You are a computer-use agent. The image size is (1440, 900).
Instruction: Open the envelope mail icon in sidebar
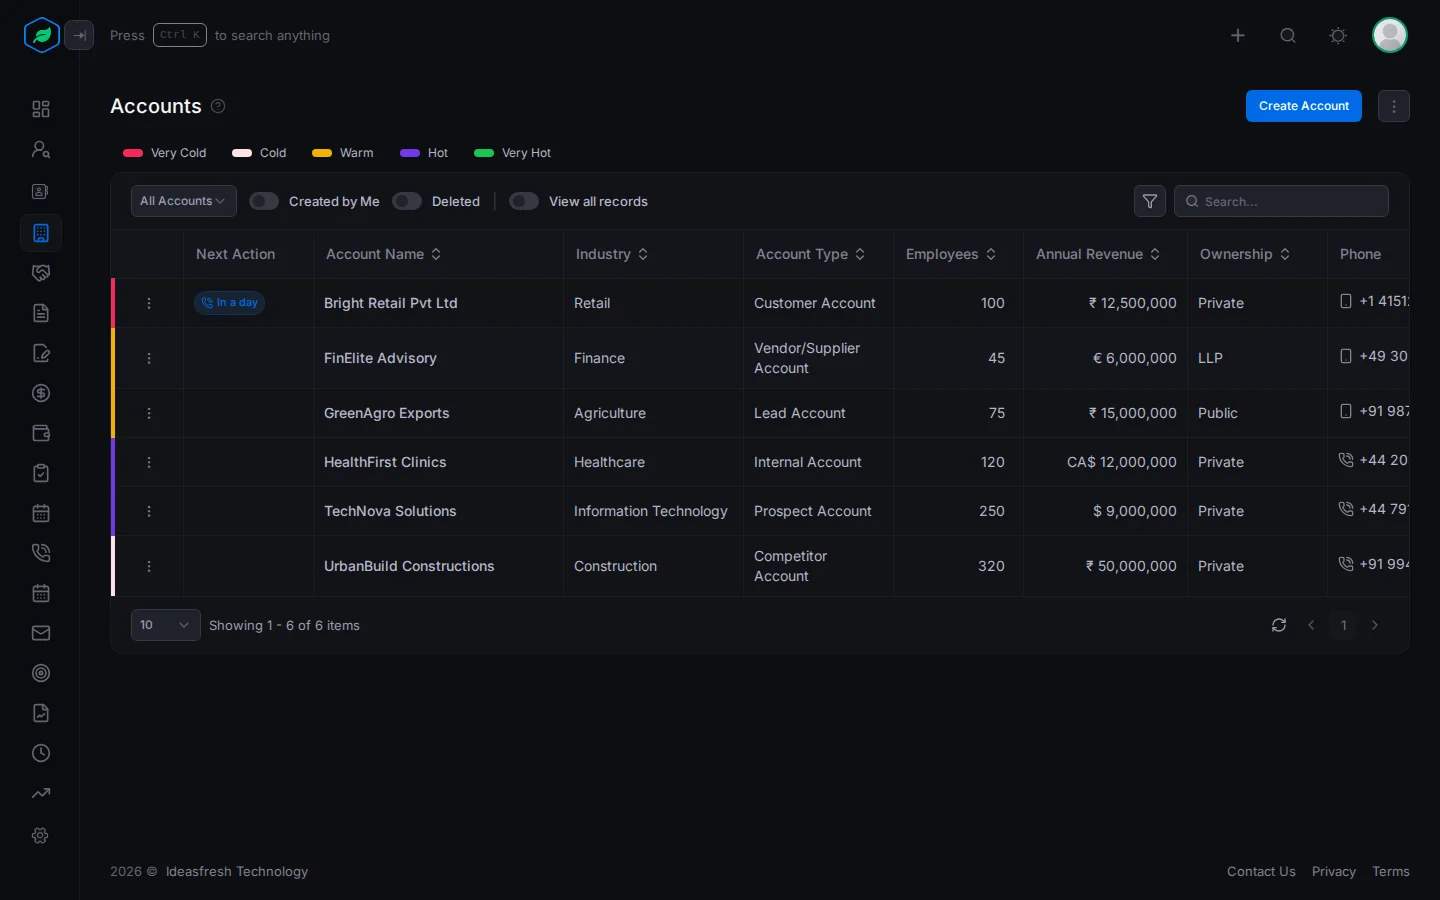41,633
